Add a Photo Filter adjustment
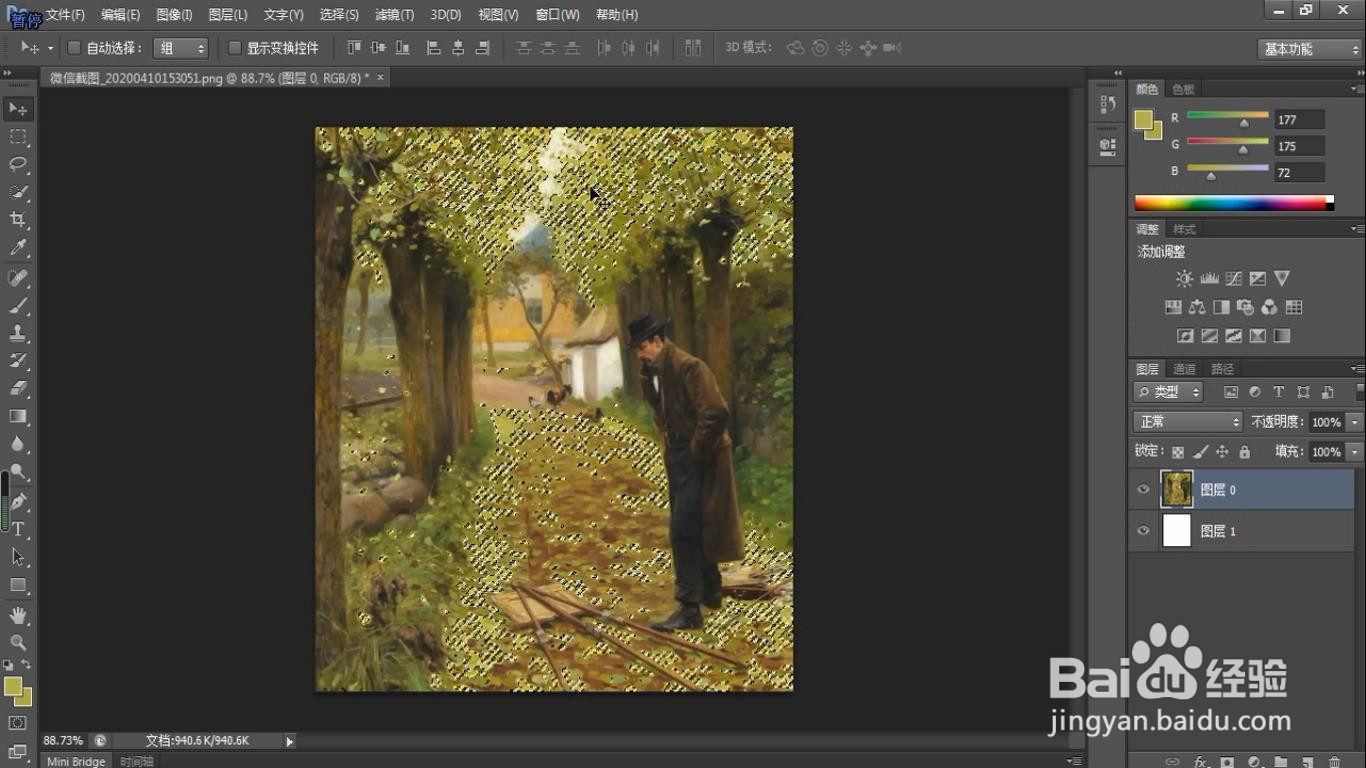 point(1245,307)
